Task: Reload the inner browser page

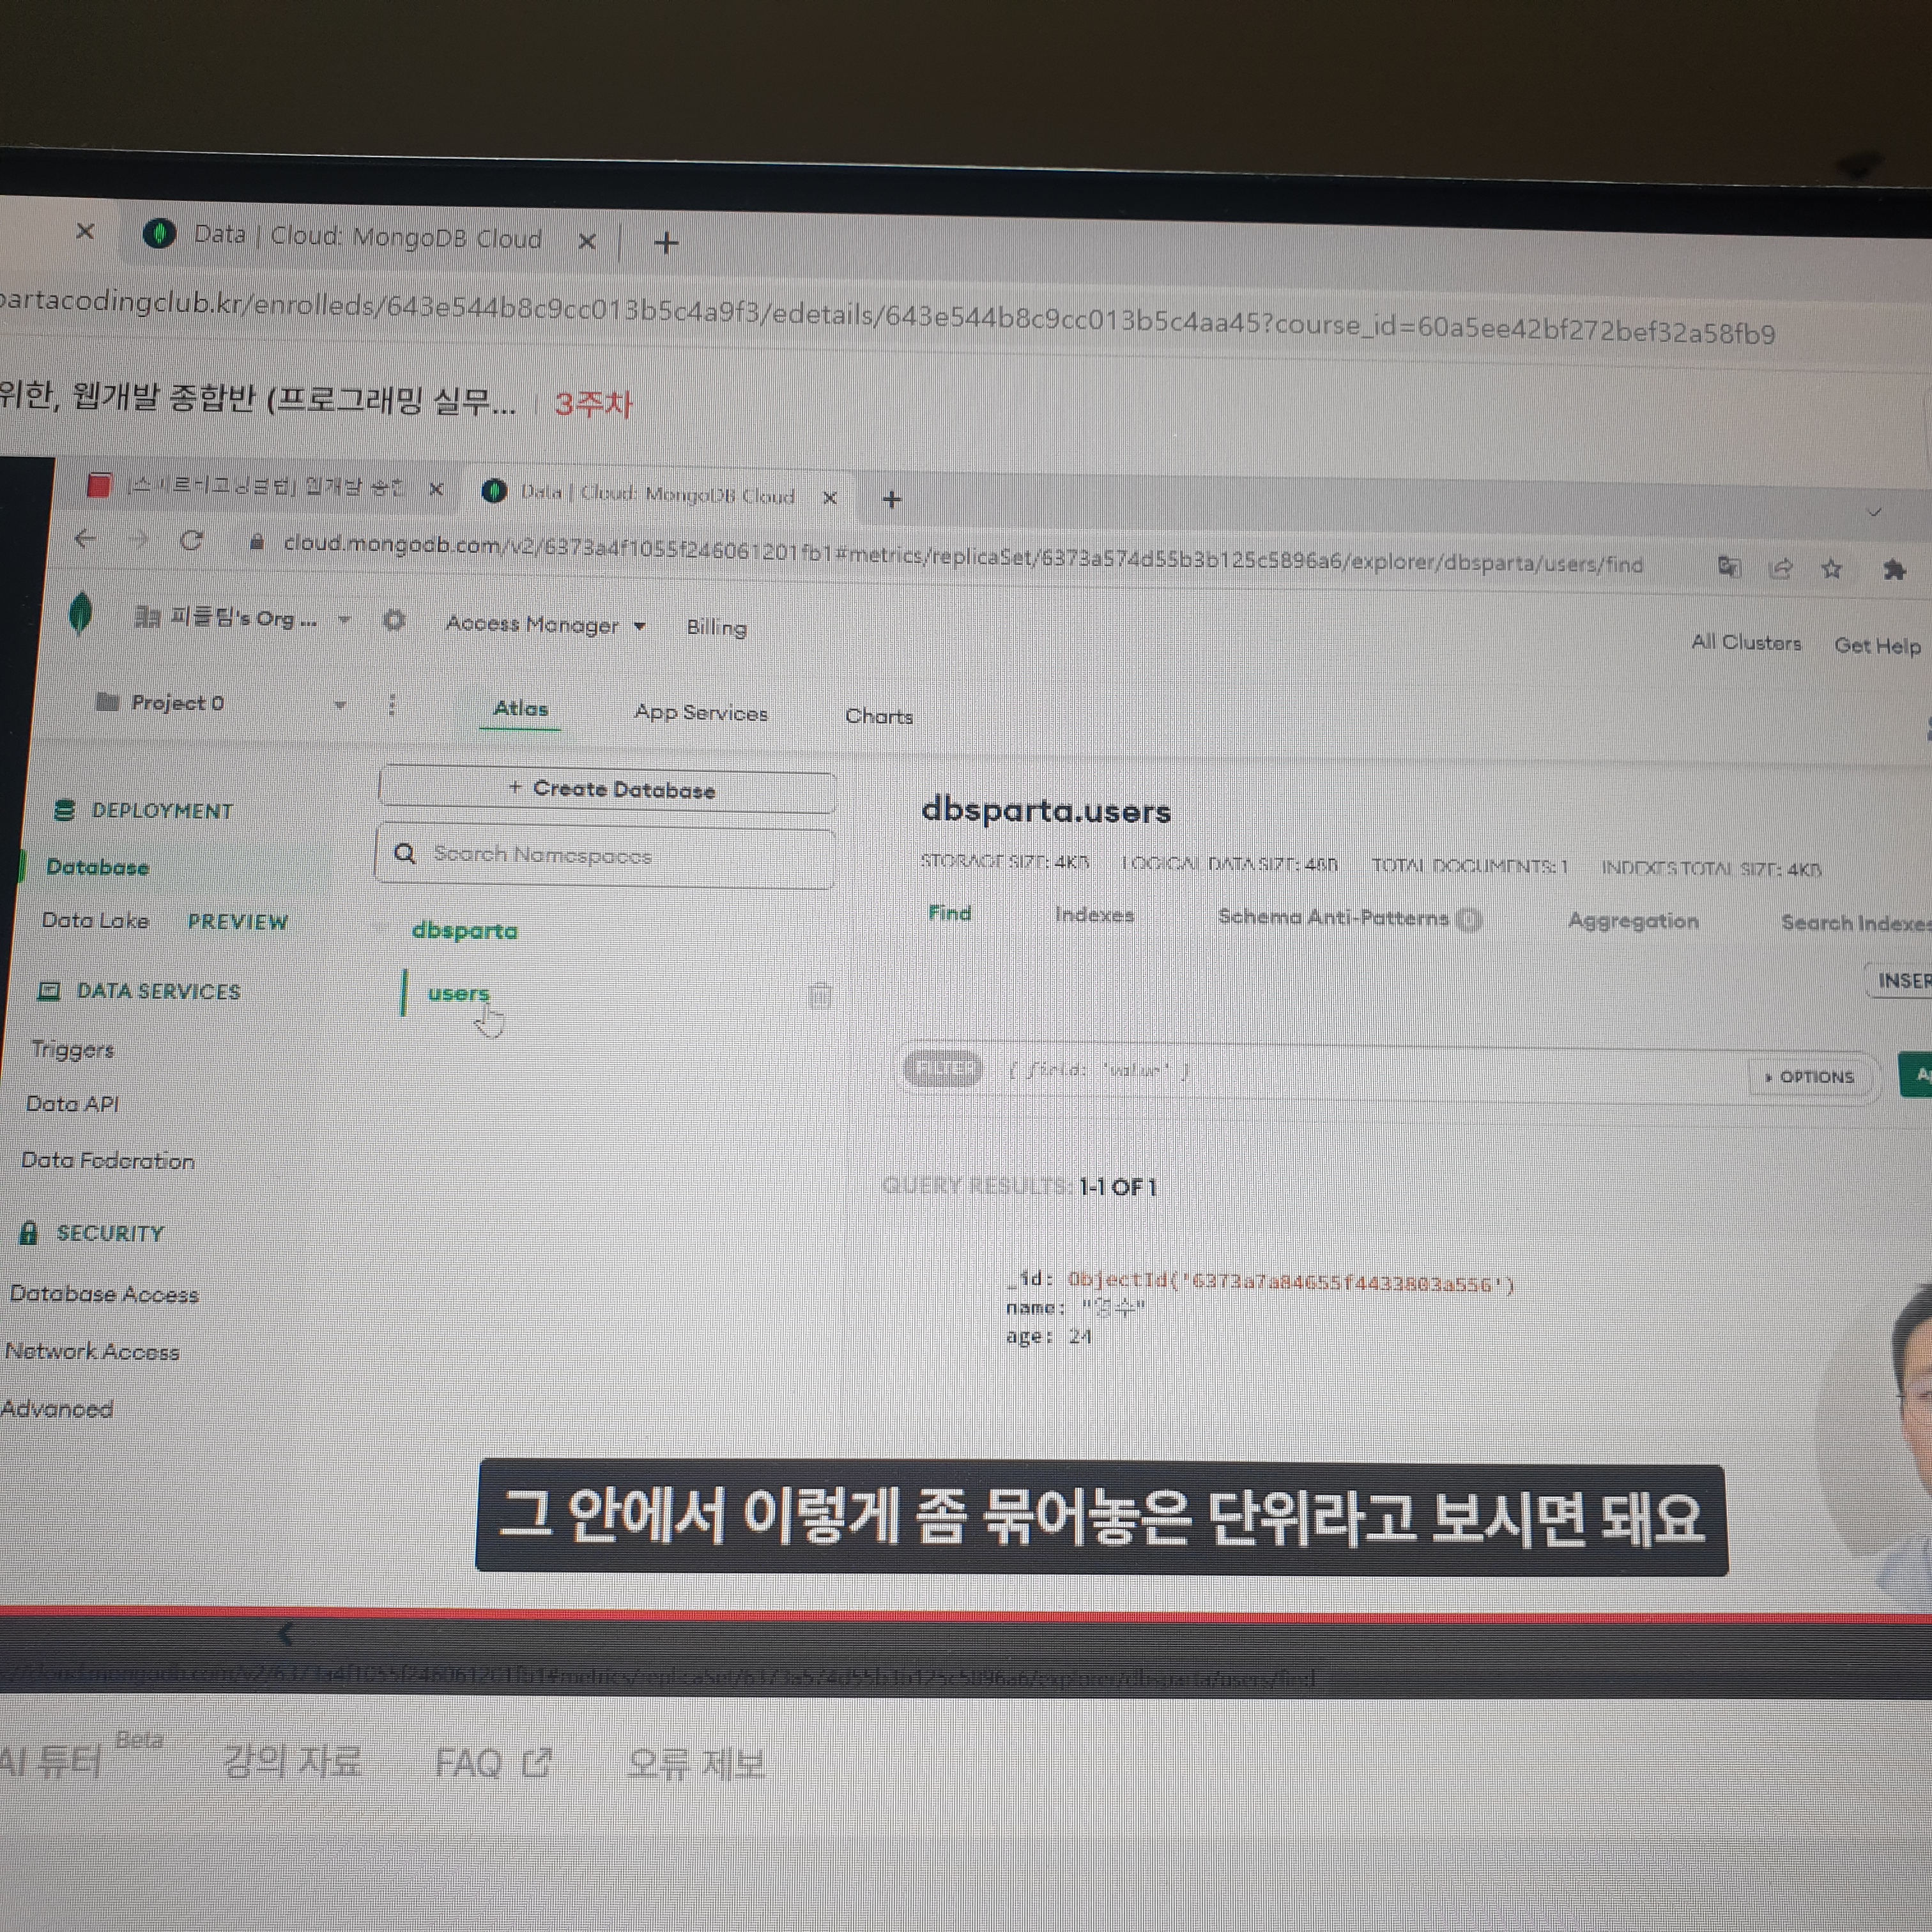Action: pos(191,540)
